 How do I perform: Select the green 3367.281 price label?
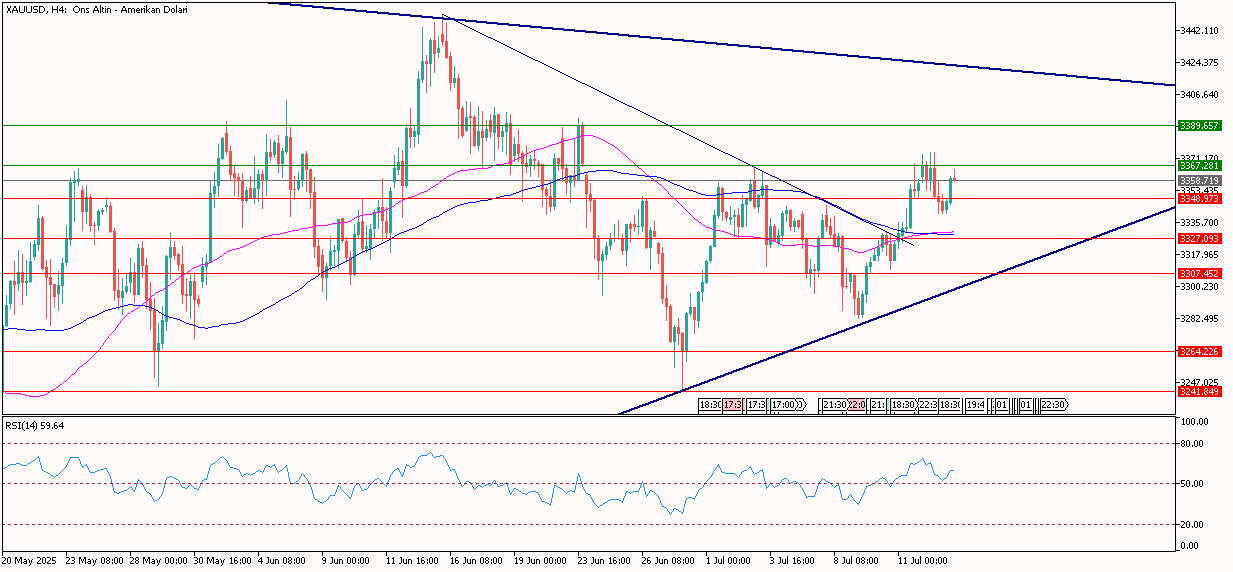[1198, 165]
